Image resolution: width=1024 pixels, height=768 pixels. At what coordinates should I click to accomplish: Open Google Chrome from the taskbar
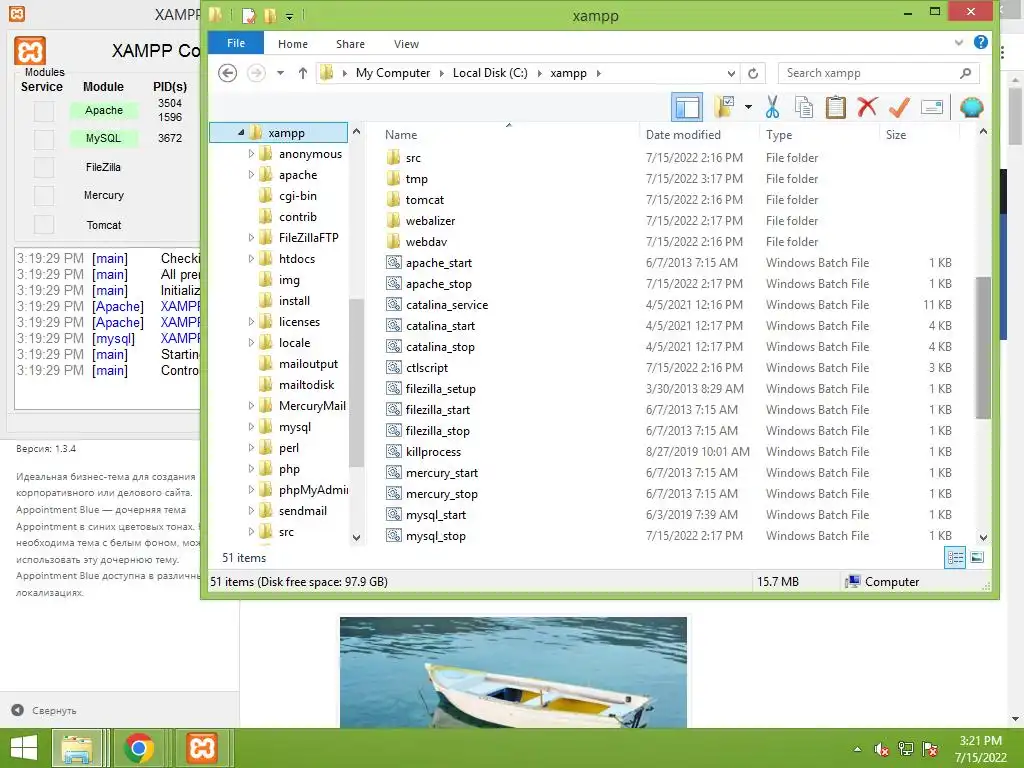click(x=138, y=748)
